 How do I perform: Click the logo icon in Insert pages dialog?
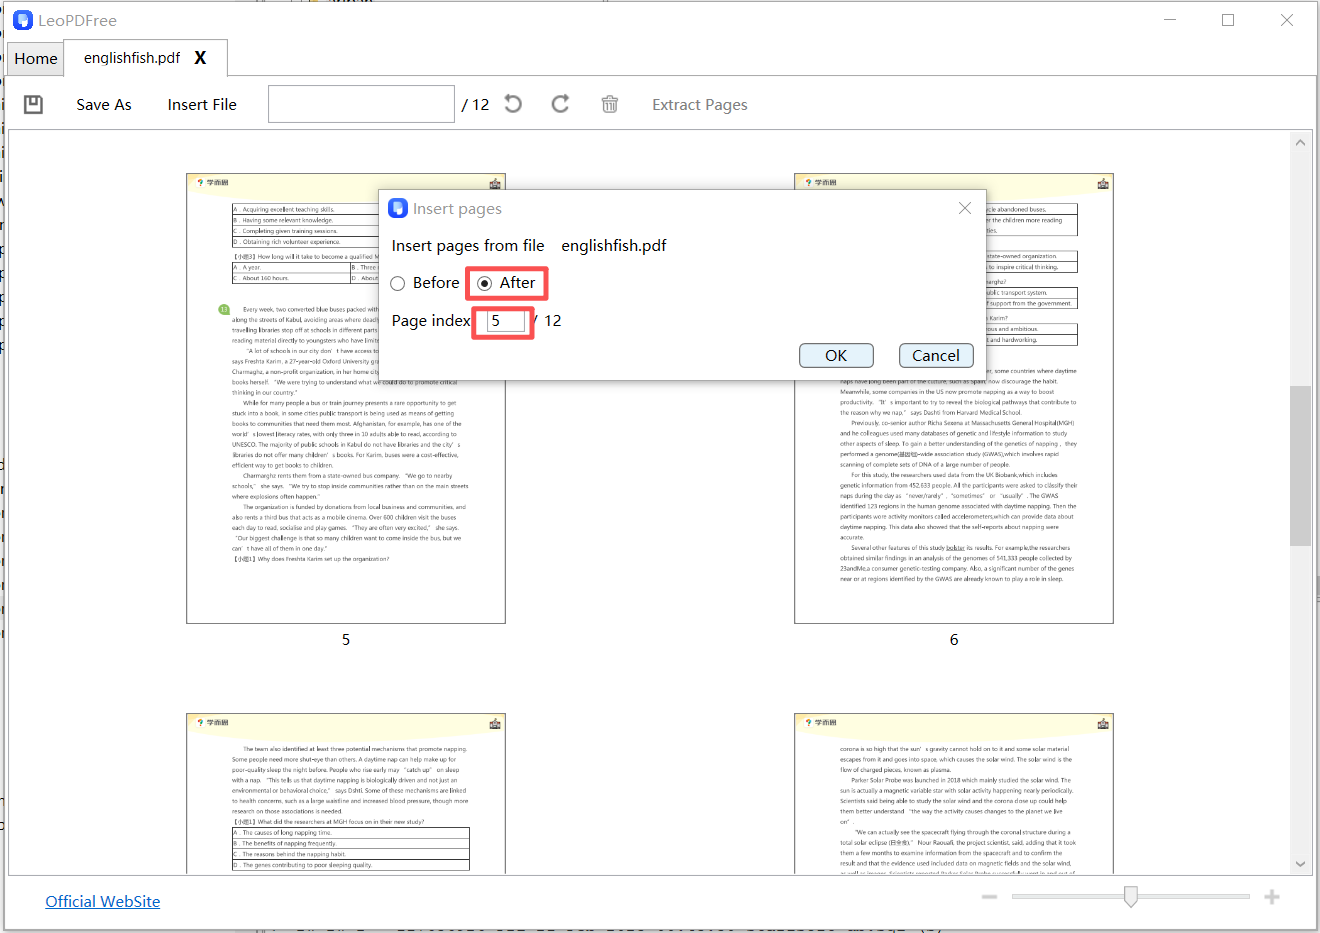click(x=398, y=207)
